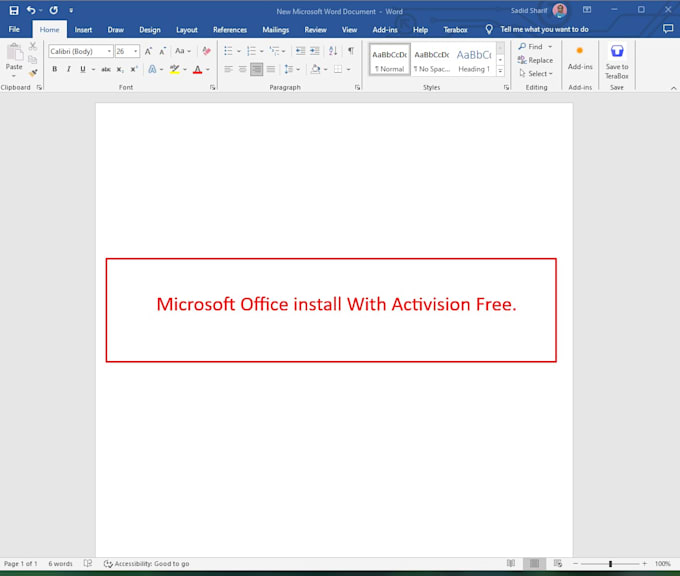Switch to Web Layout view
The width and height of the screenshot is (680, 576).
(558, 563)
